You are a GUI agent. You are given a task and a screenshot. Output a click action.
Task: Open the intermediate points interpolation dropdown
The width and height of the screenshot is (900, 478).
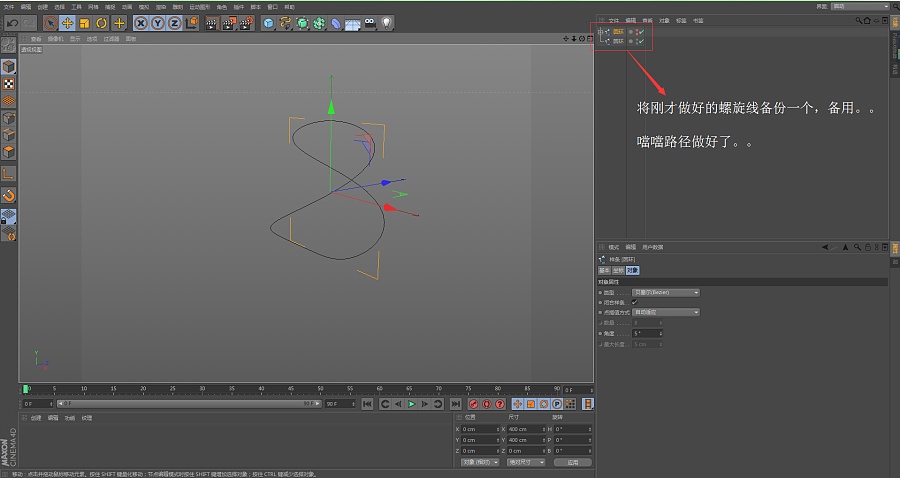pos(666,312)
